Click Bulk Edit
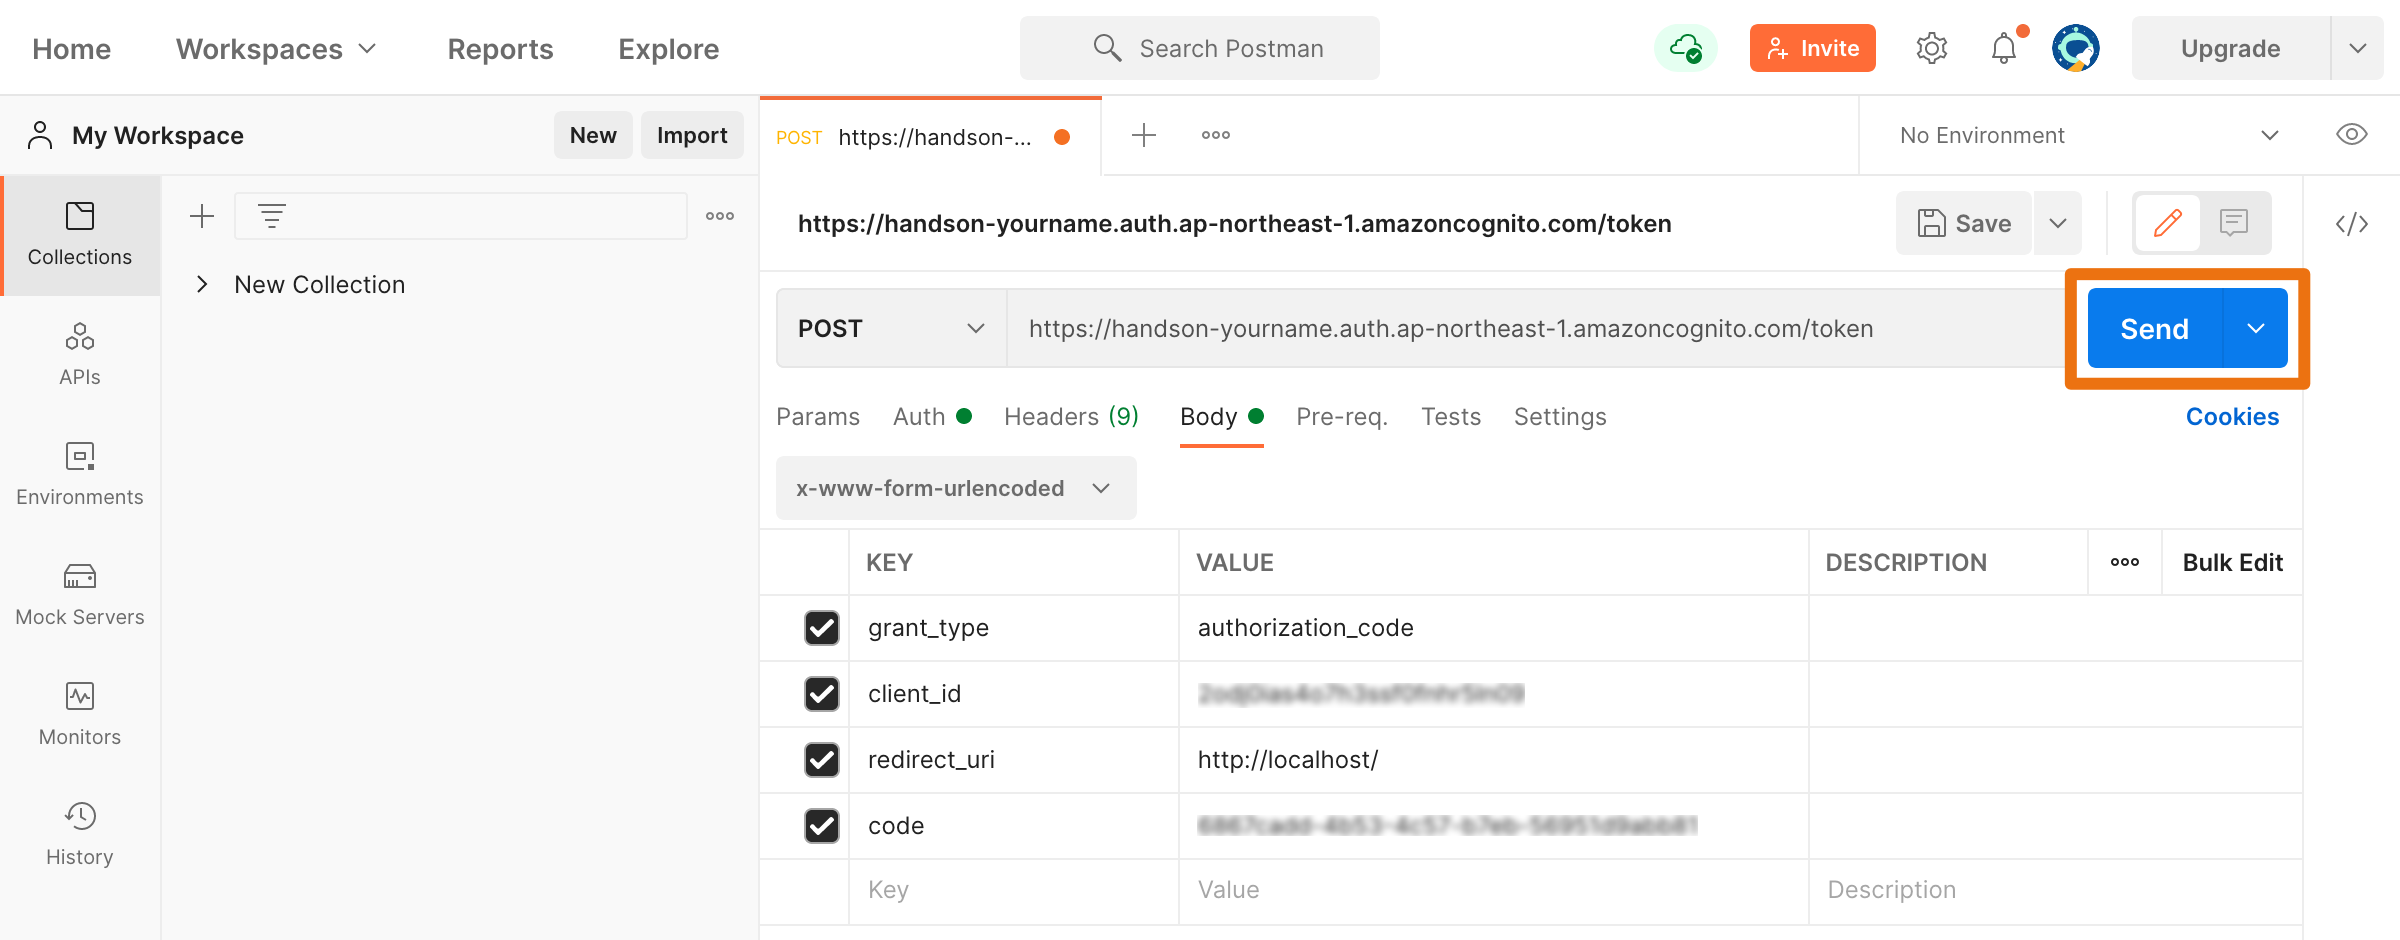This screenshot has height=940, width=2400. coord(2232,562)
